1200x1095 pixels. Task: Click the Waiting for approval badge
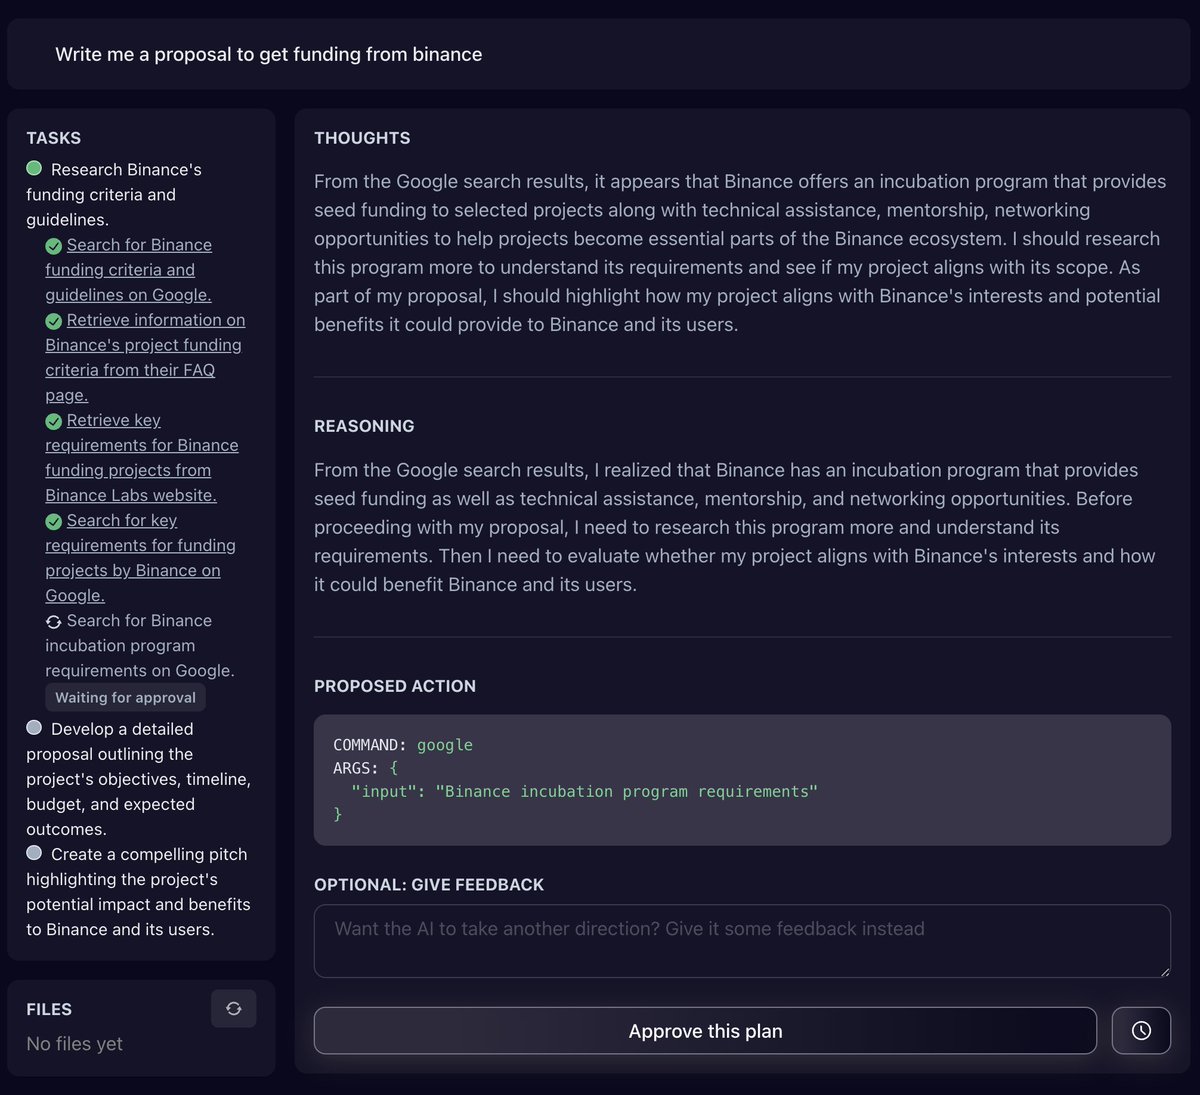(x=125, y=697)
